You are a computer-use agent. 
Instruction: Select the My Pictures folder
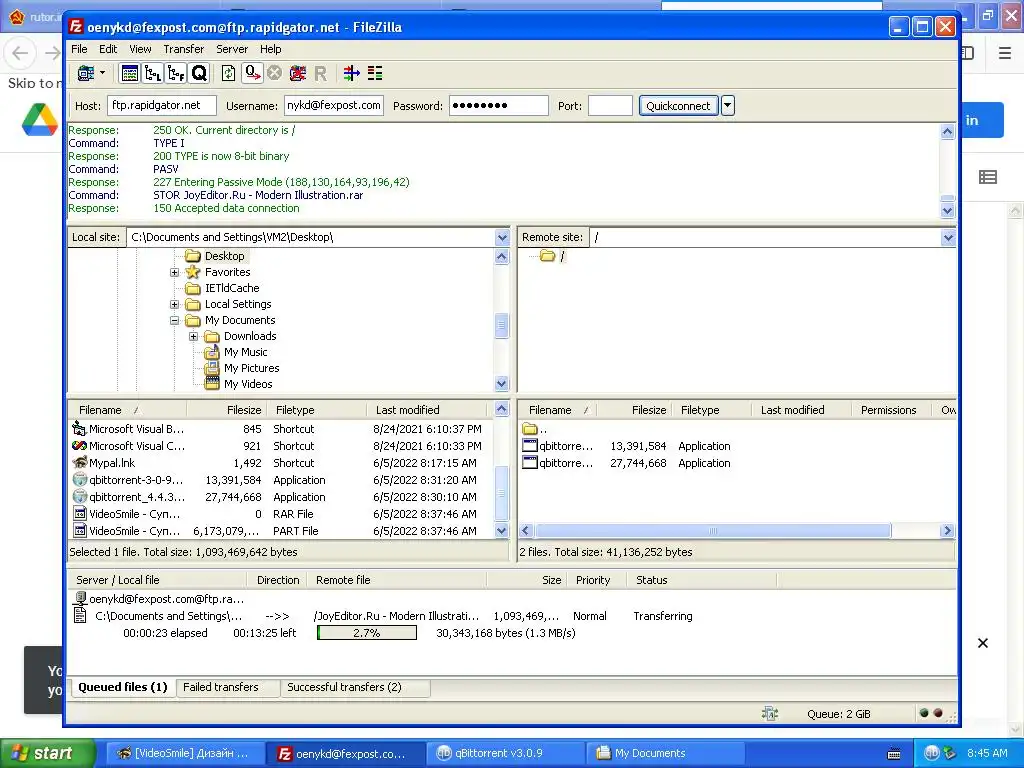[251, 368]
